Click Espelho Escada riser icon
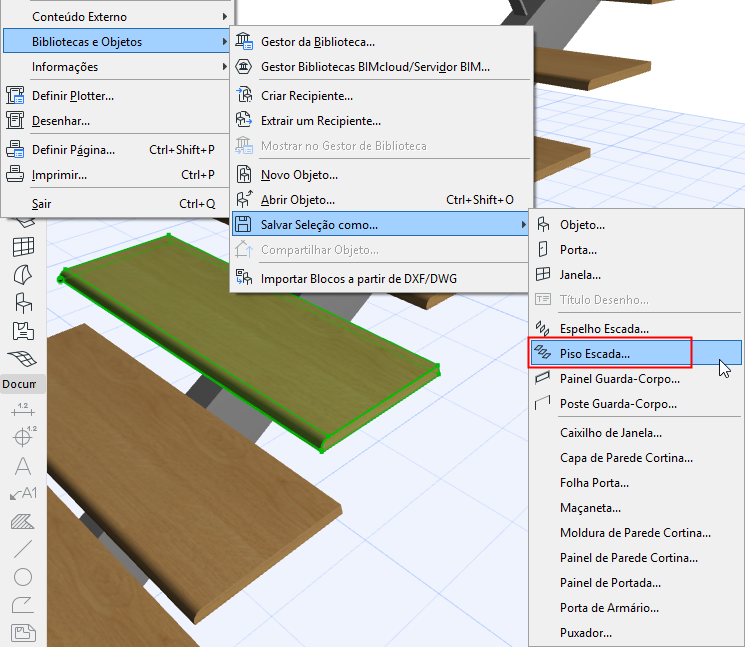745x647 pixels. [543, 328]
